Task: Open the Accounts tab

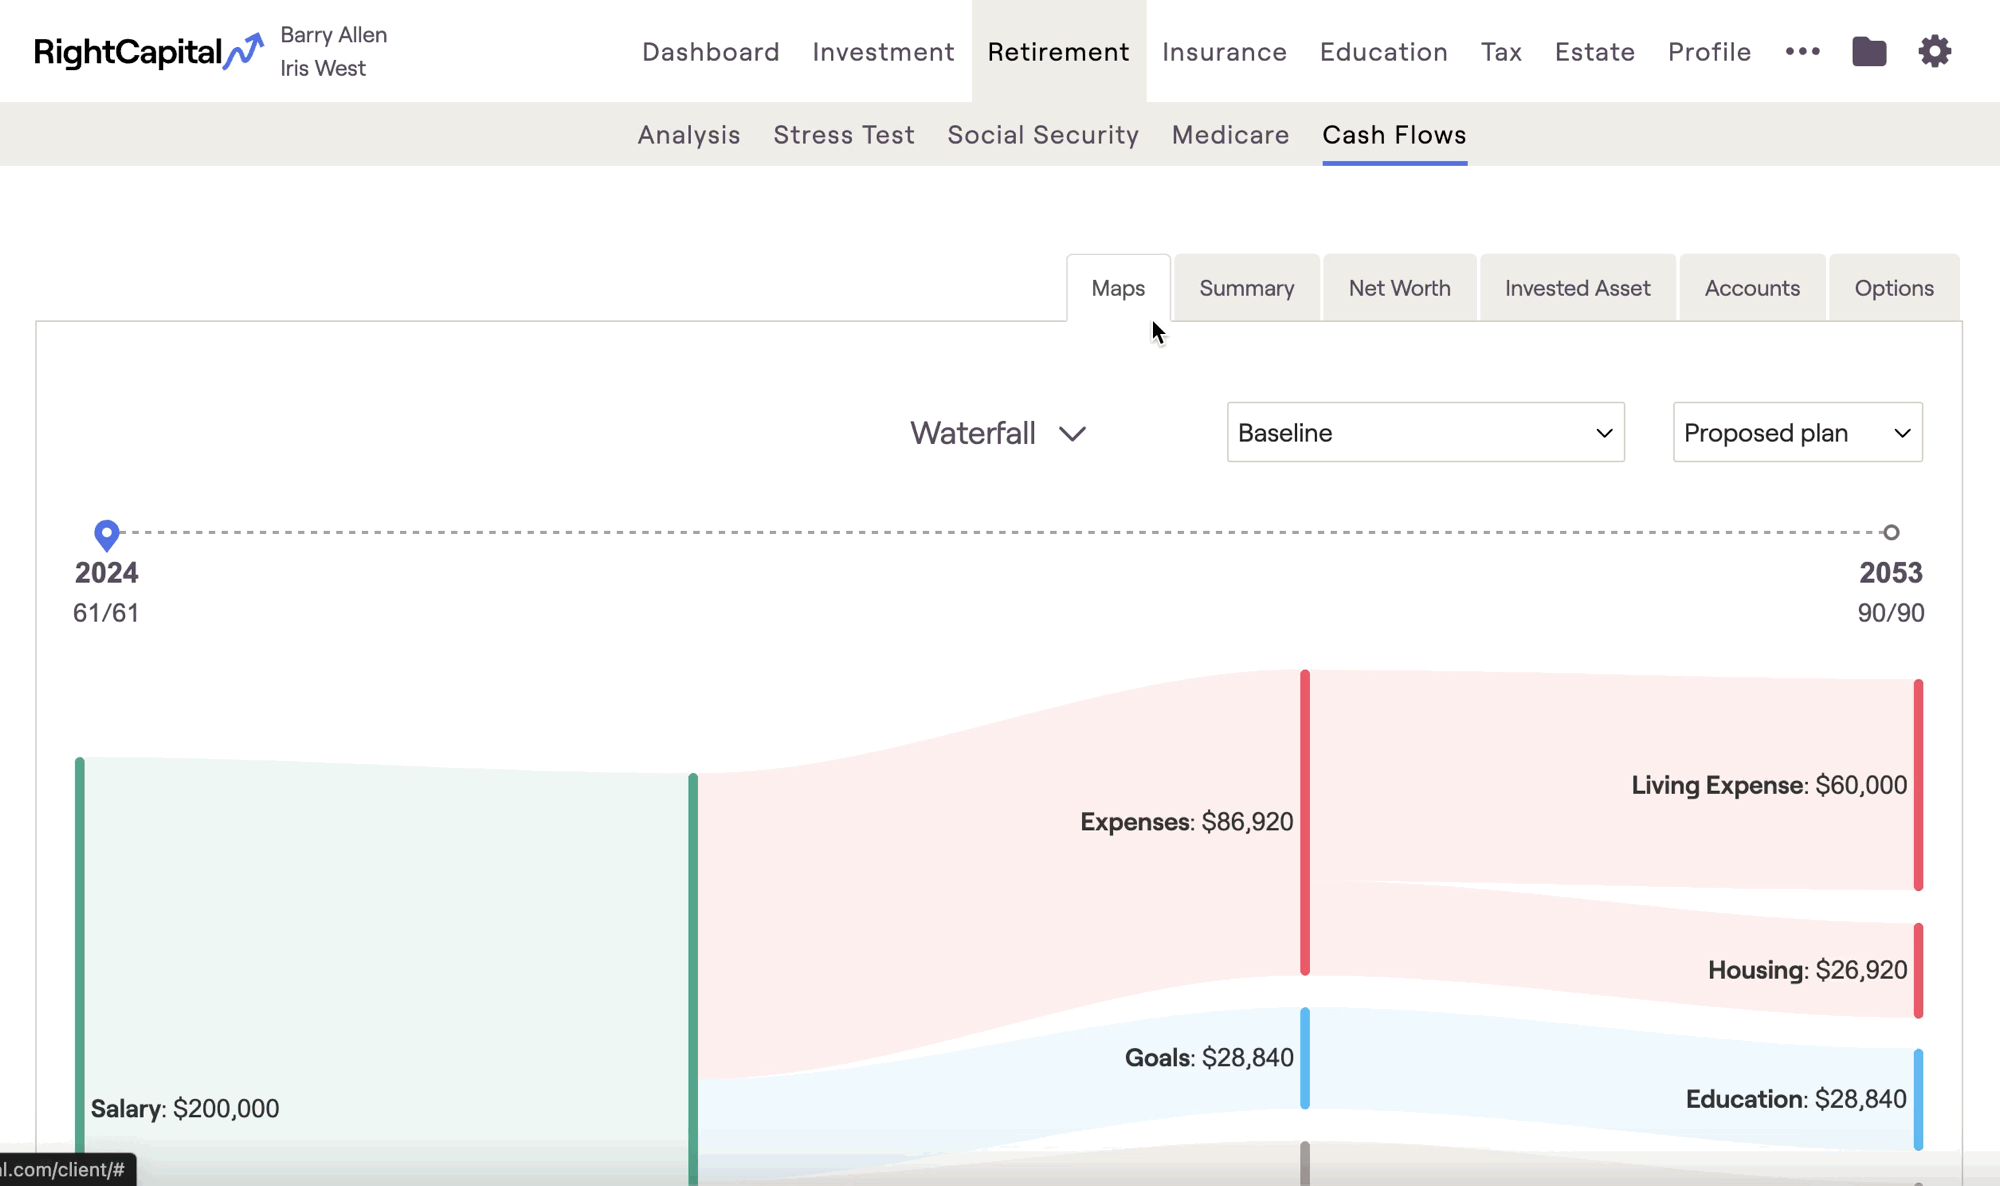Action: [1752, 288]
